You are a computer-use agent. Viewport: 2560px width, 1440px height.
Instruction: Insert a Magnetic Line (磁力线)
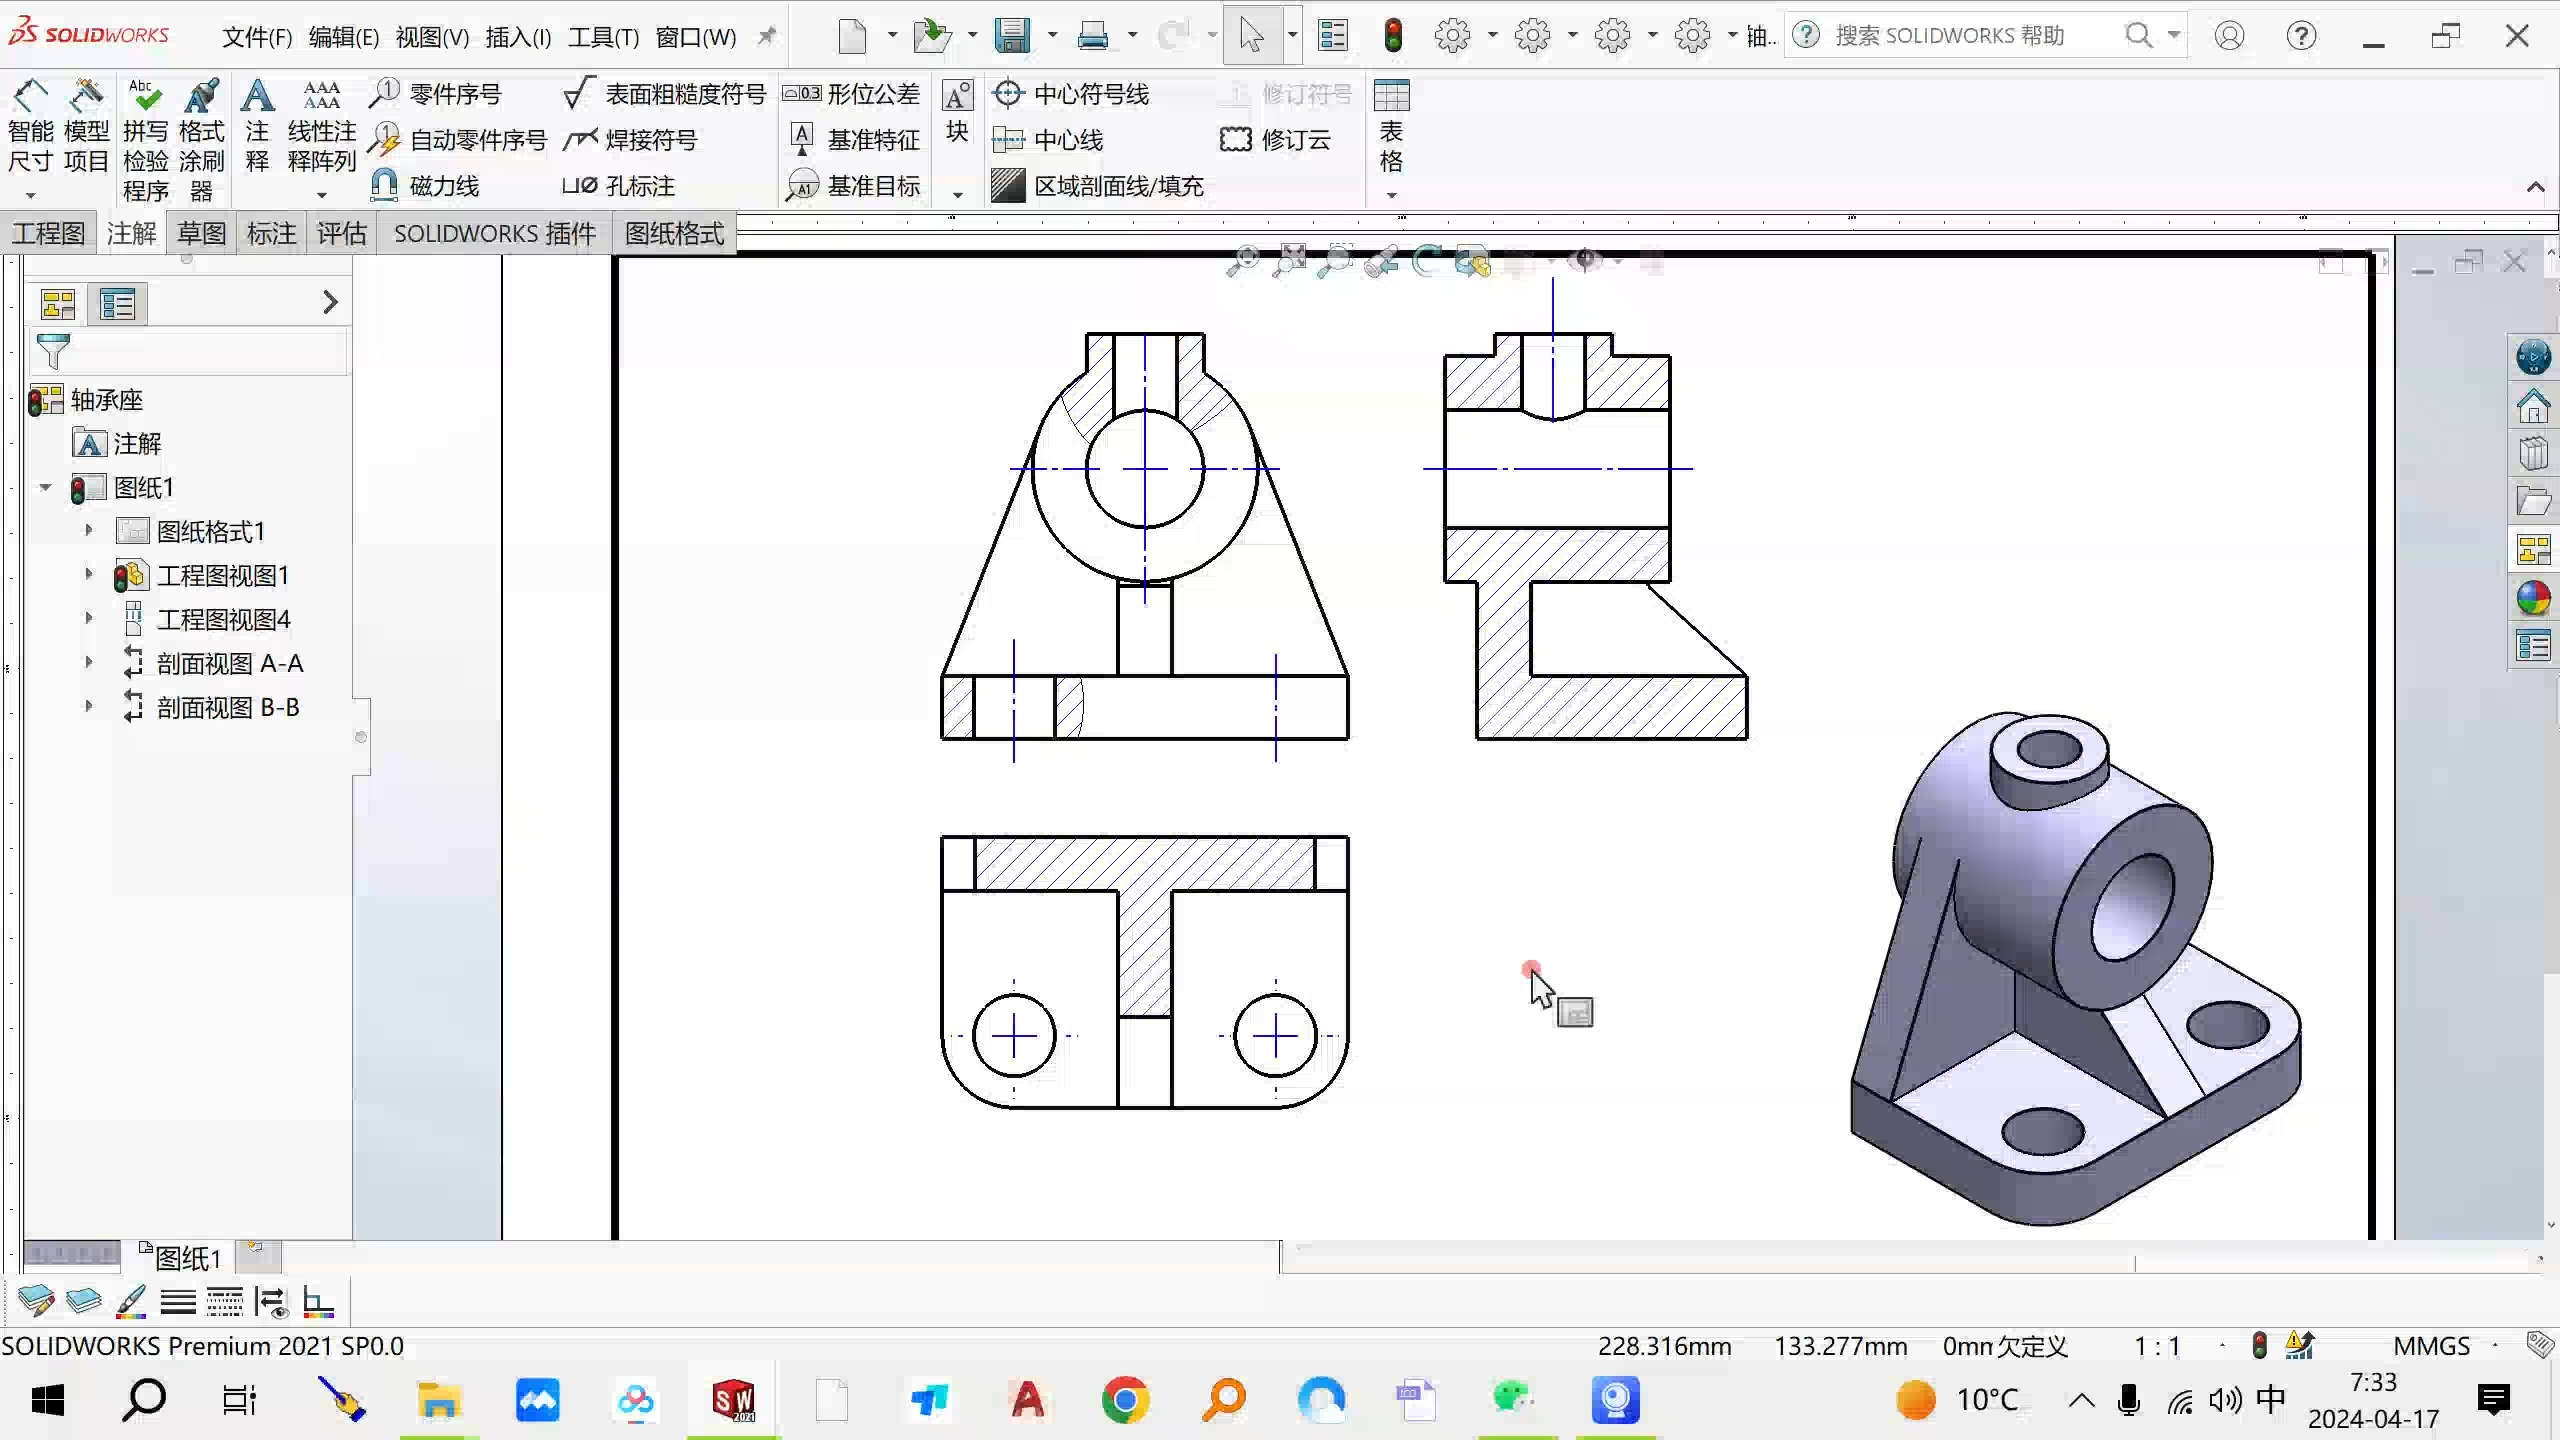[425, 186]
